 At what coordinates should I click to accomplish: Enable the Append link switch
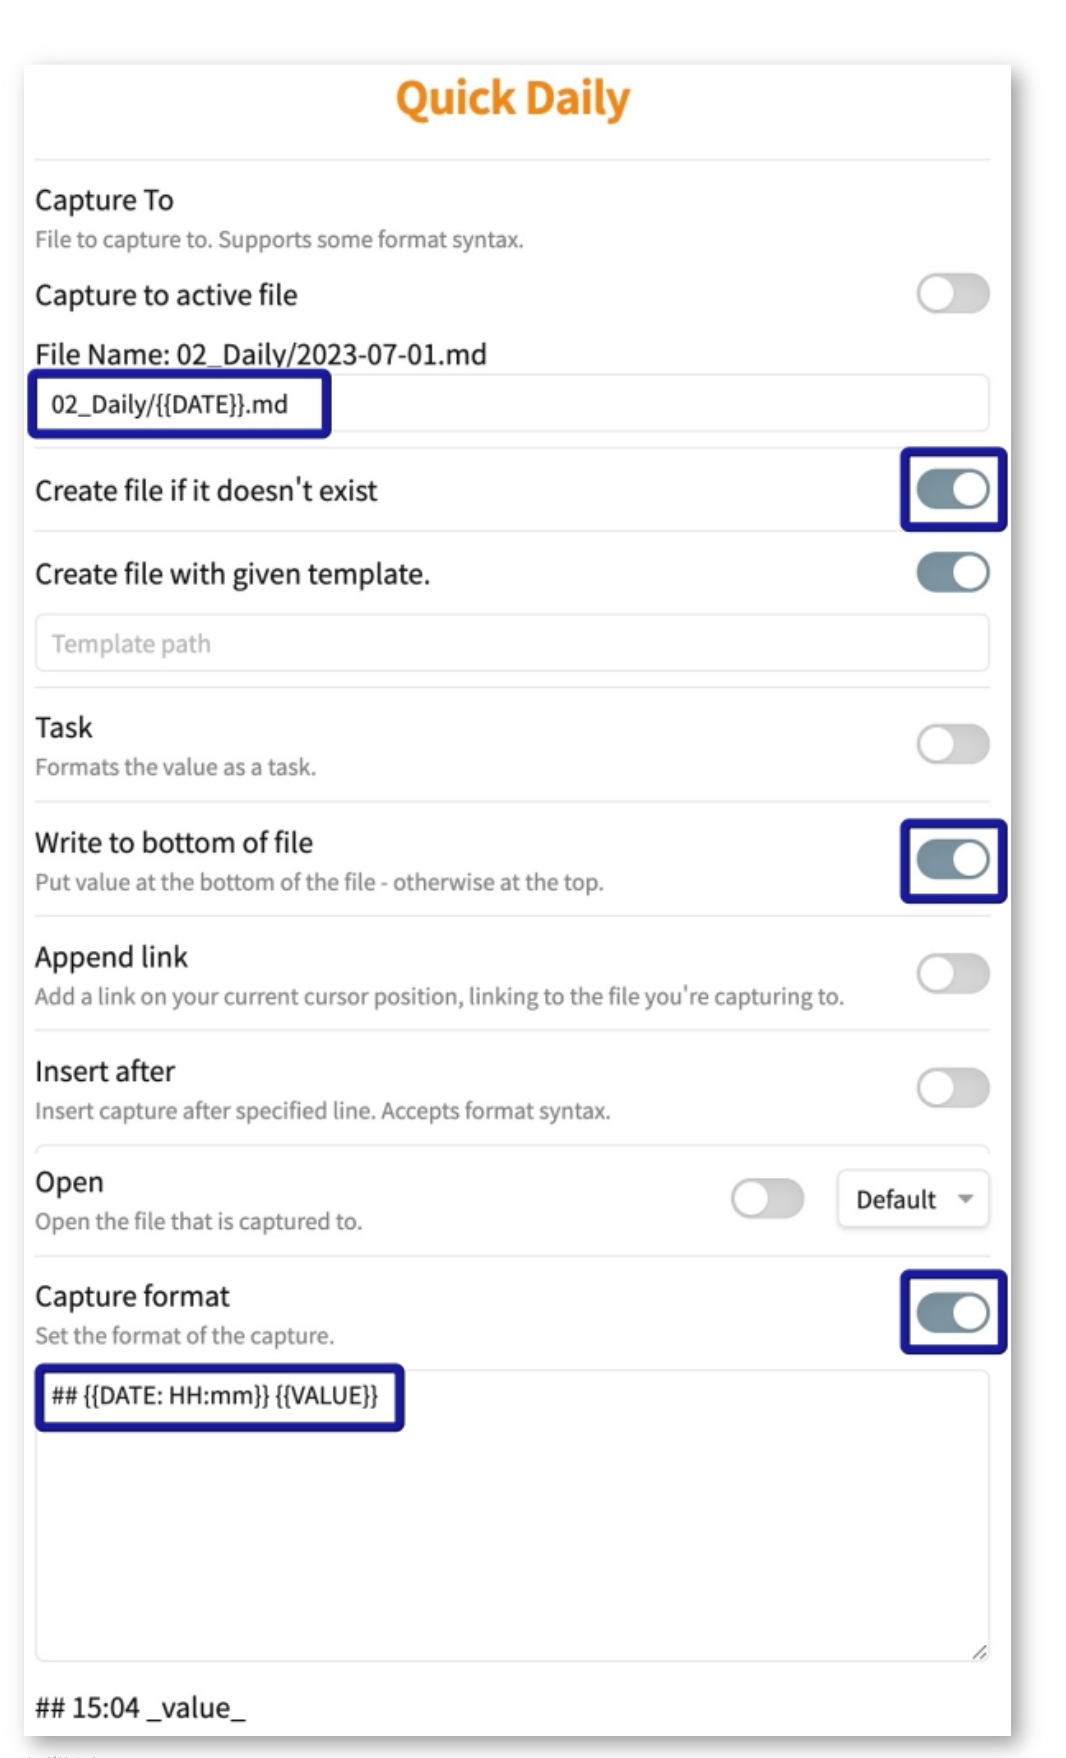click(x=952, y=973)
